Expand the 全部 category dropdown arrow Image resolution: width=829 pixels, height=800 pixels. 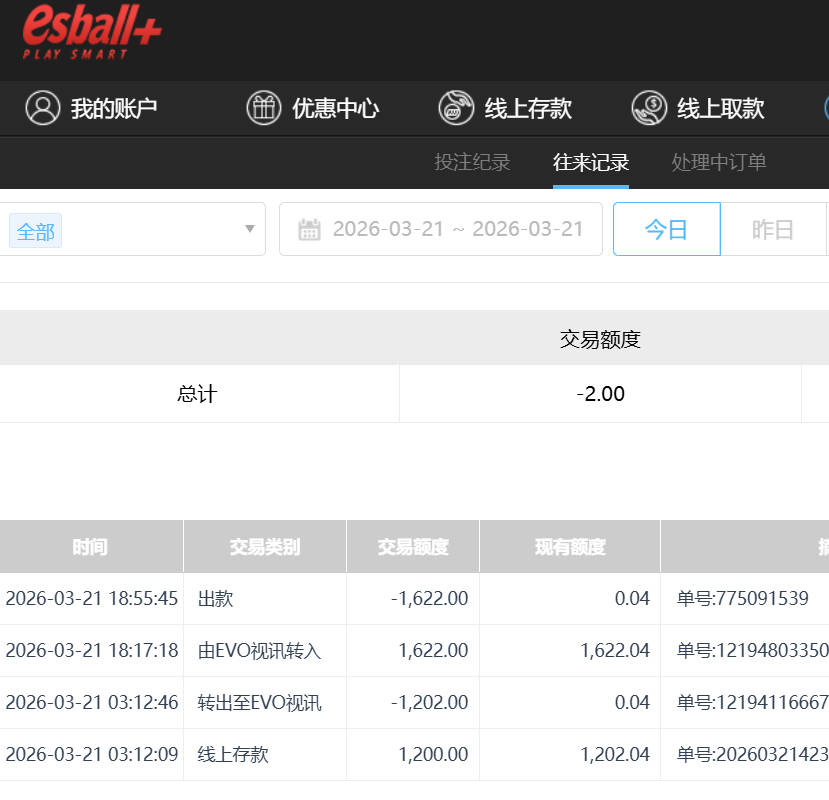click(250, 229)
